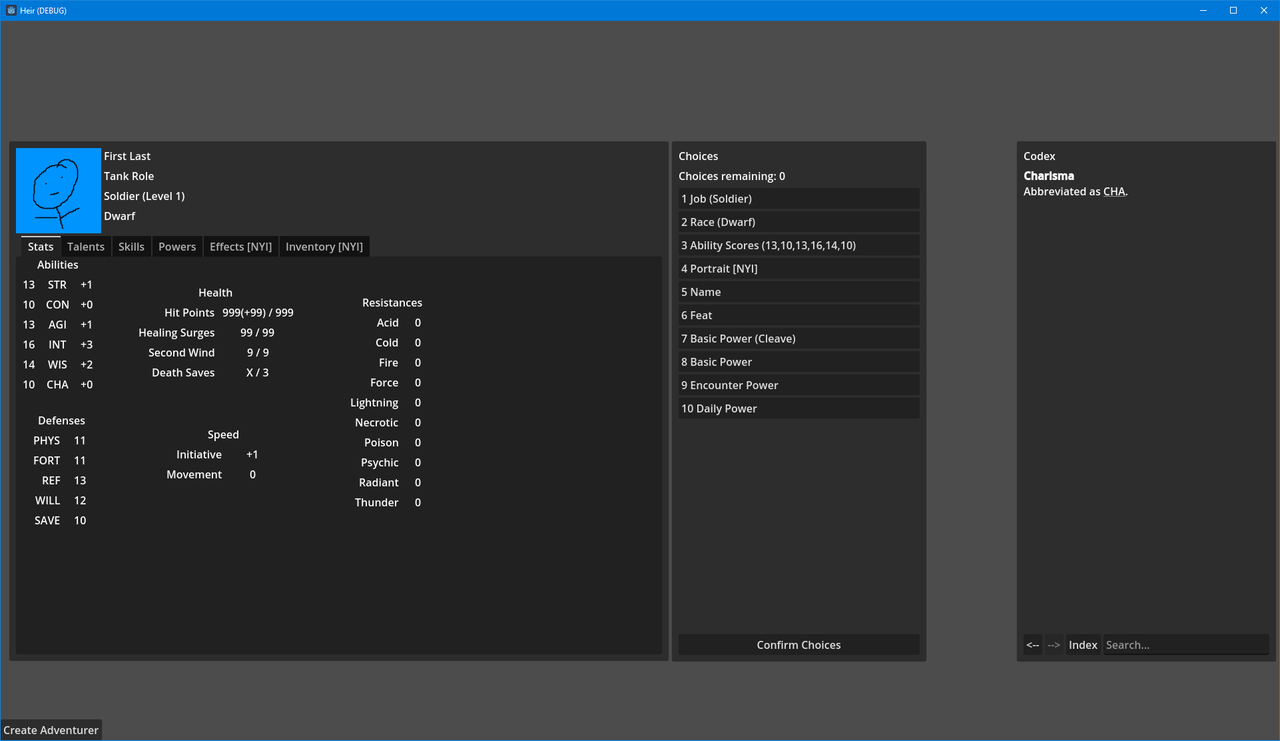Image resolution: width=1280 pixels, height=741 pixels.
Task: Click the Radiant resistance label
Action: (378, 483)
